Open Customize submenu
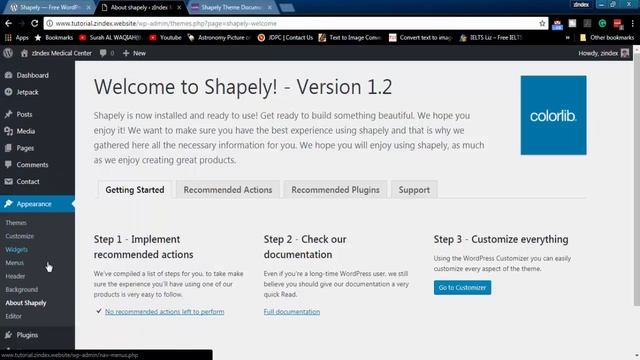The width and height of the screenshot is (640, 360). coord(20,236)
